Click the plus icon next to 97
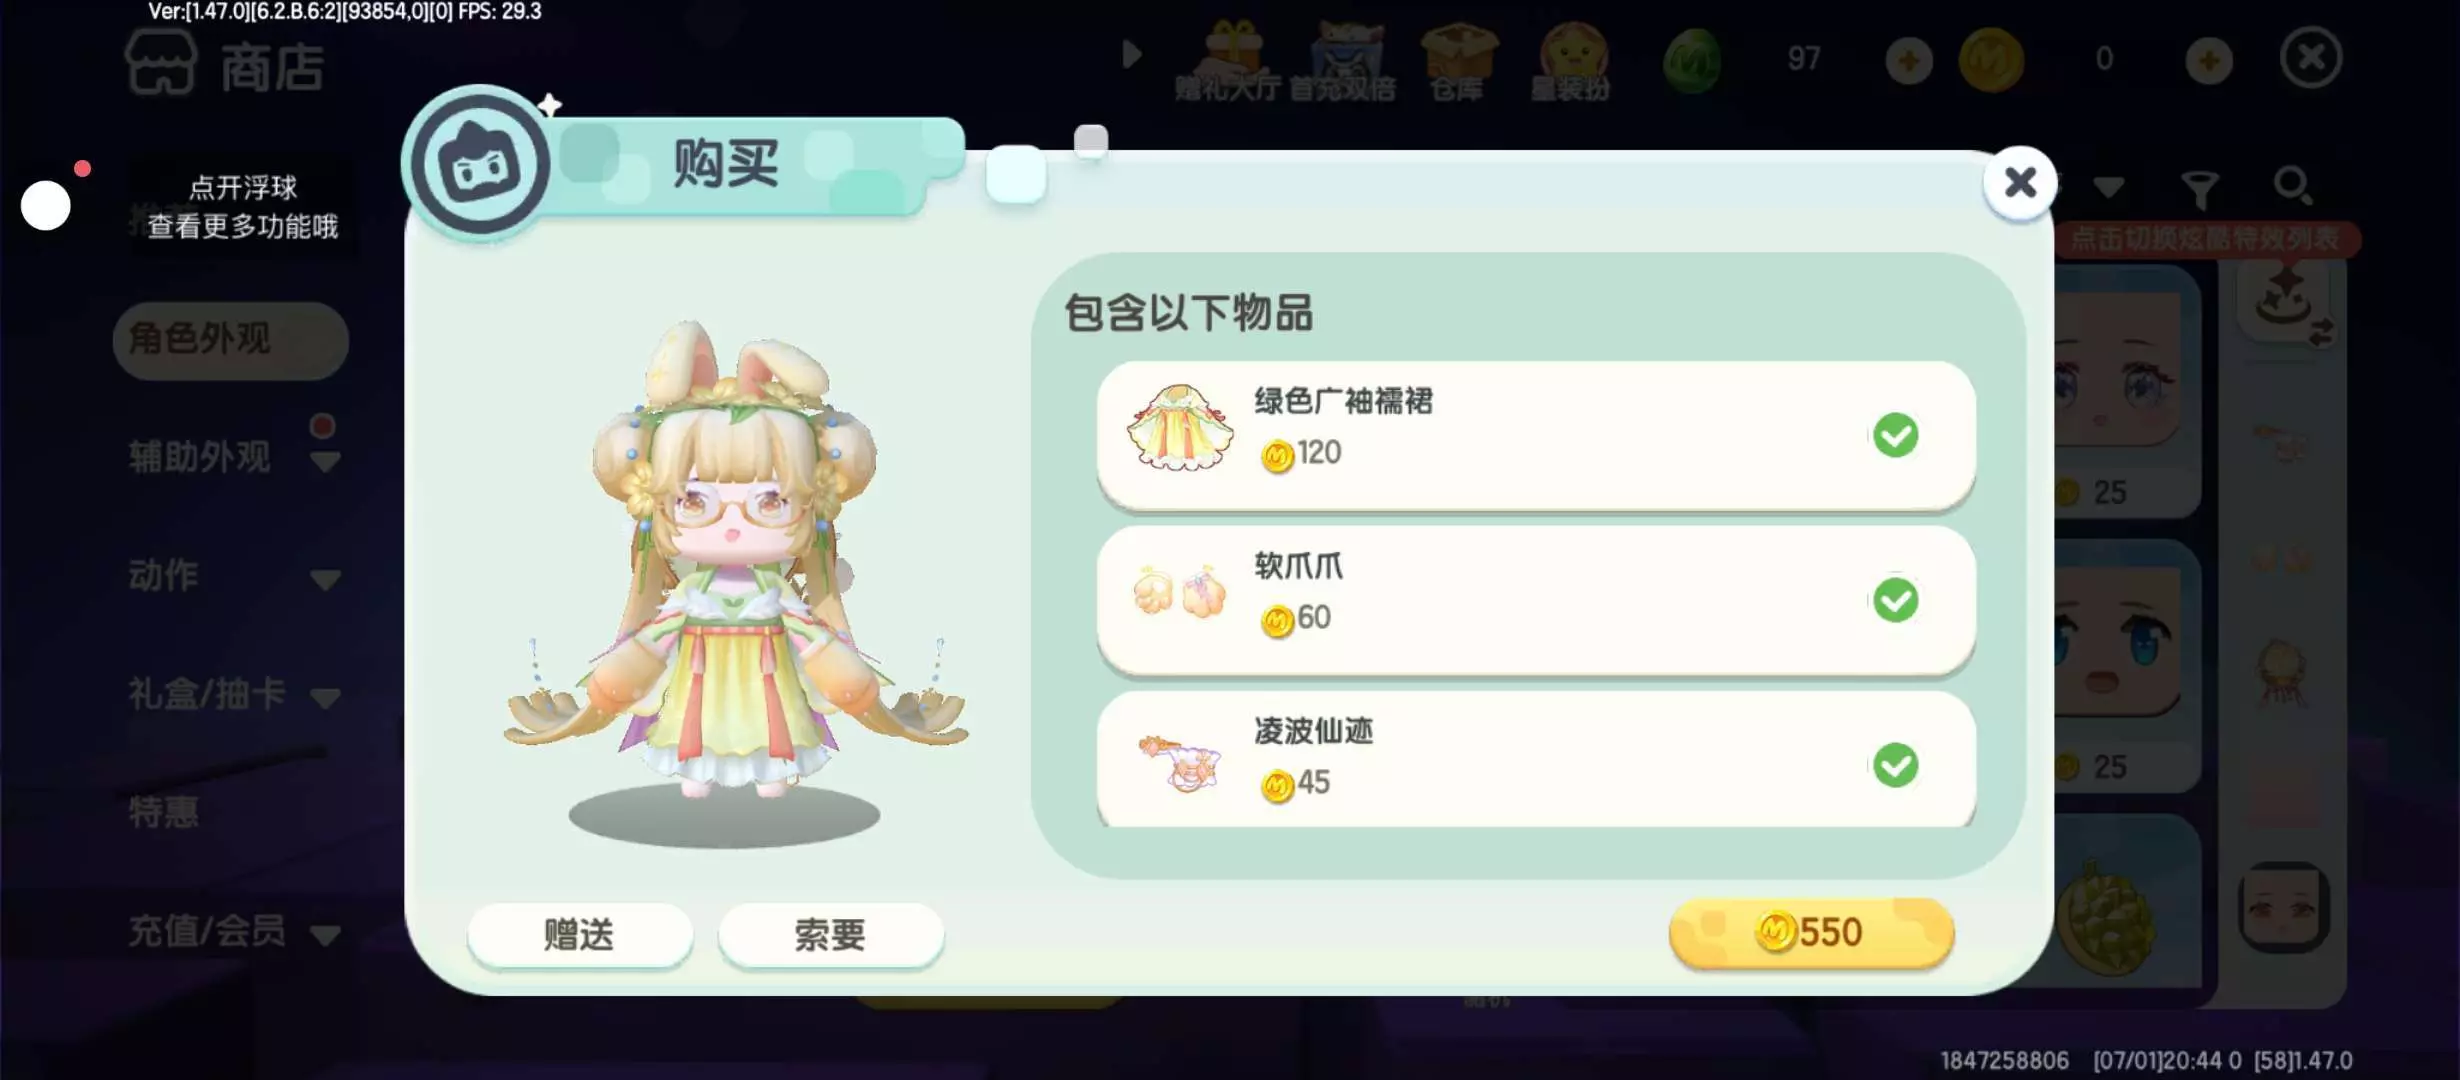 coord(1909,60)
